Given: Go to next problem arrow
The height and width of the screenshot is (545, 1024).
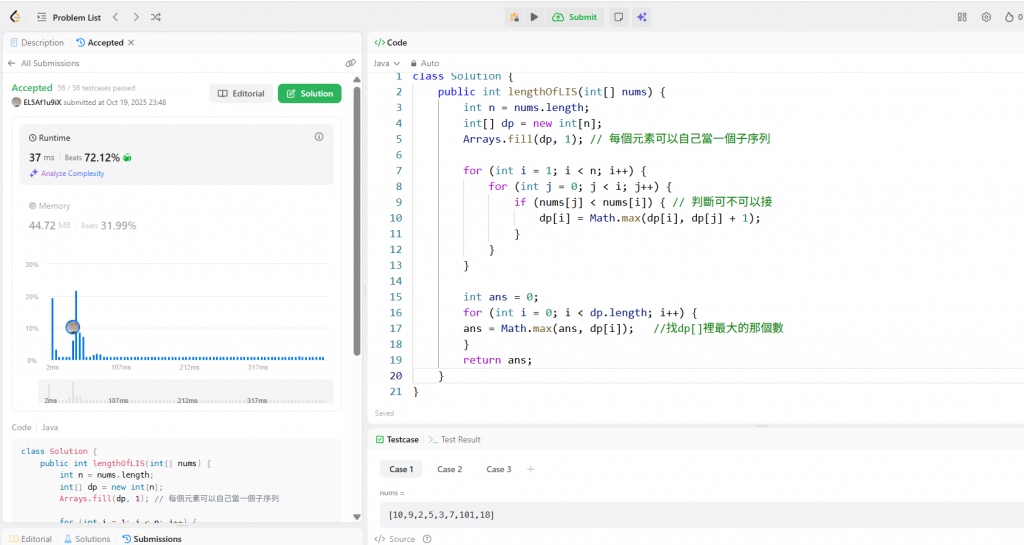Looking at the screenshot, I should point(136,17).
